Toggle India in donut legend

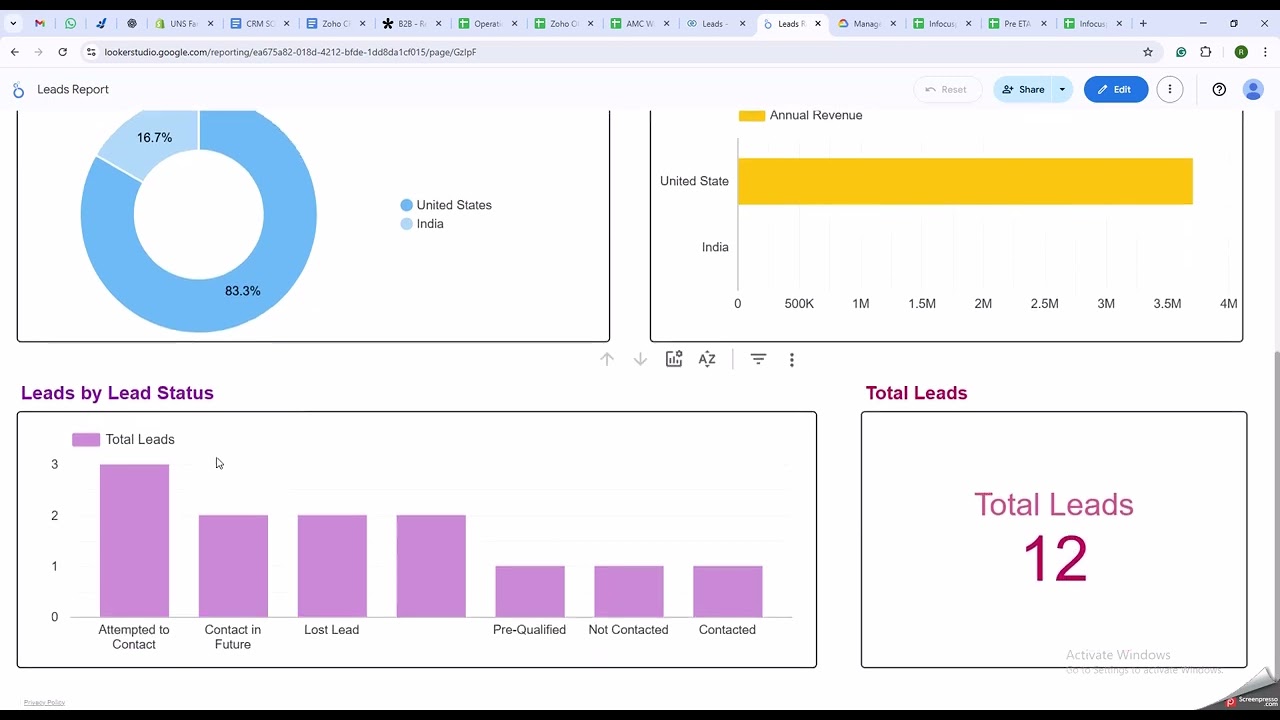tap(422, 224)
